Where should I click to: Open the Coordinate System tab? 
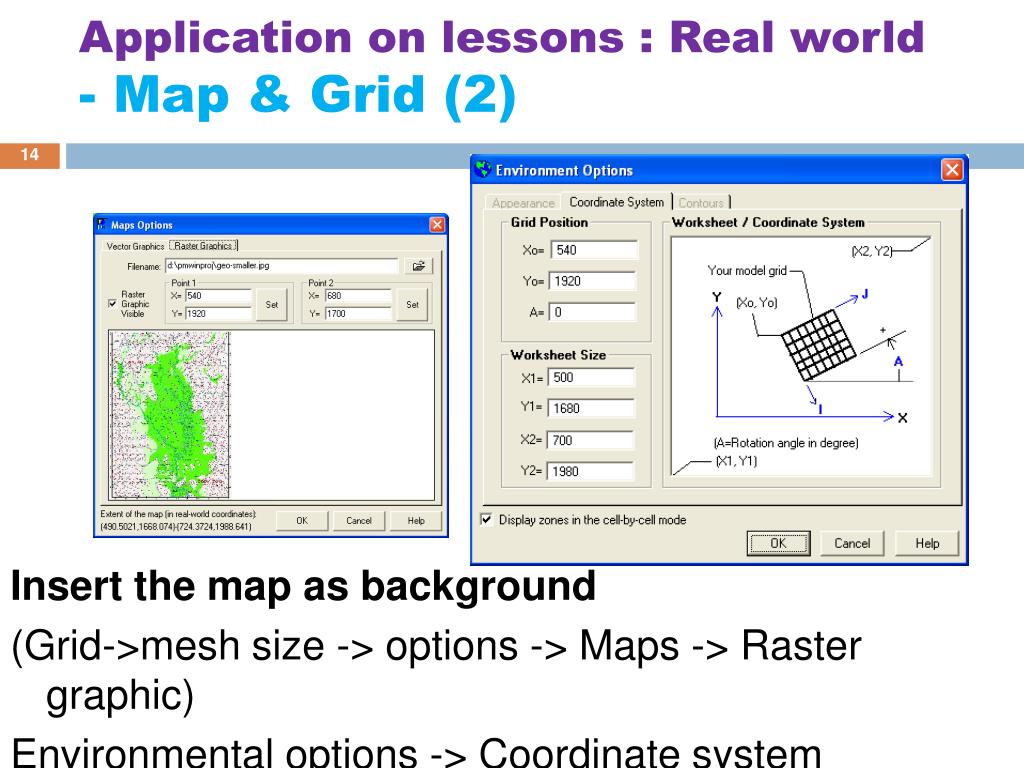(616, 202)
